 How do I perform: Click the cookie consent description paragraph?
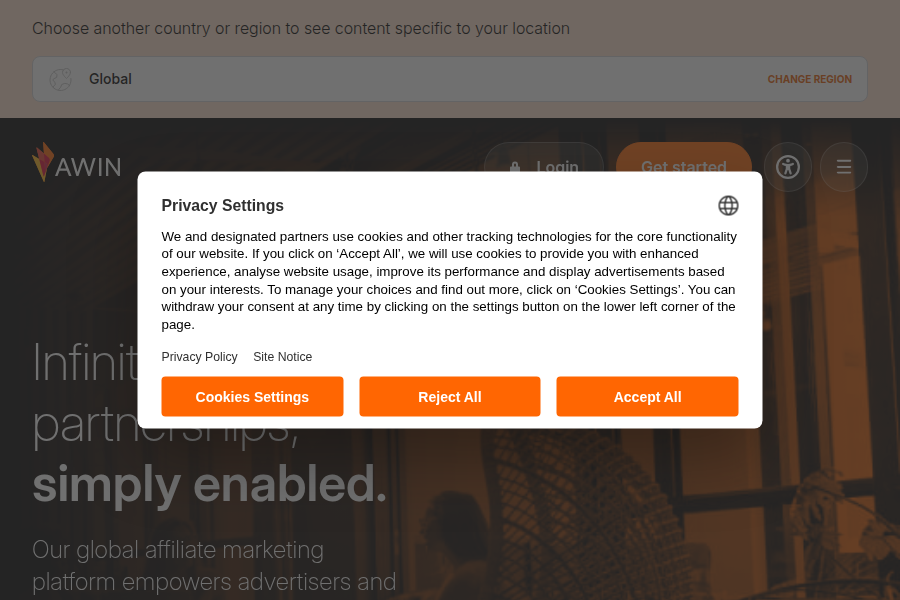point(449,281)
